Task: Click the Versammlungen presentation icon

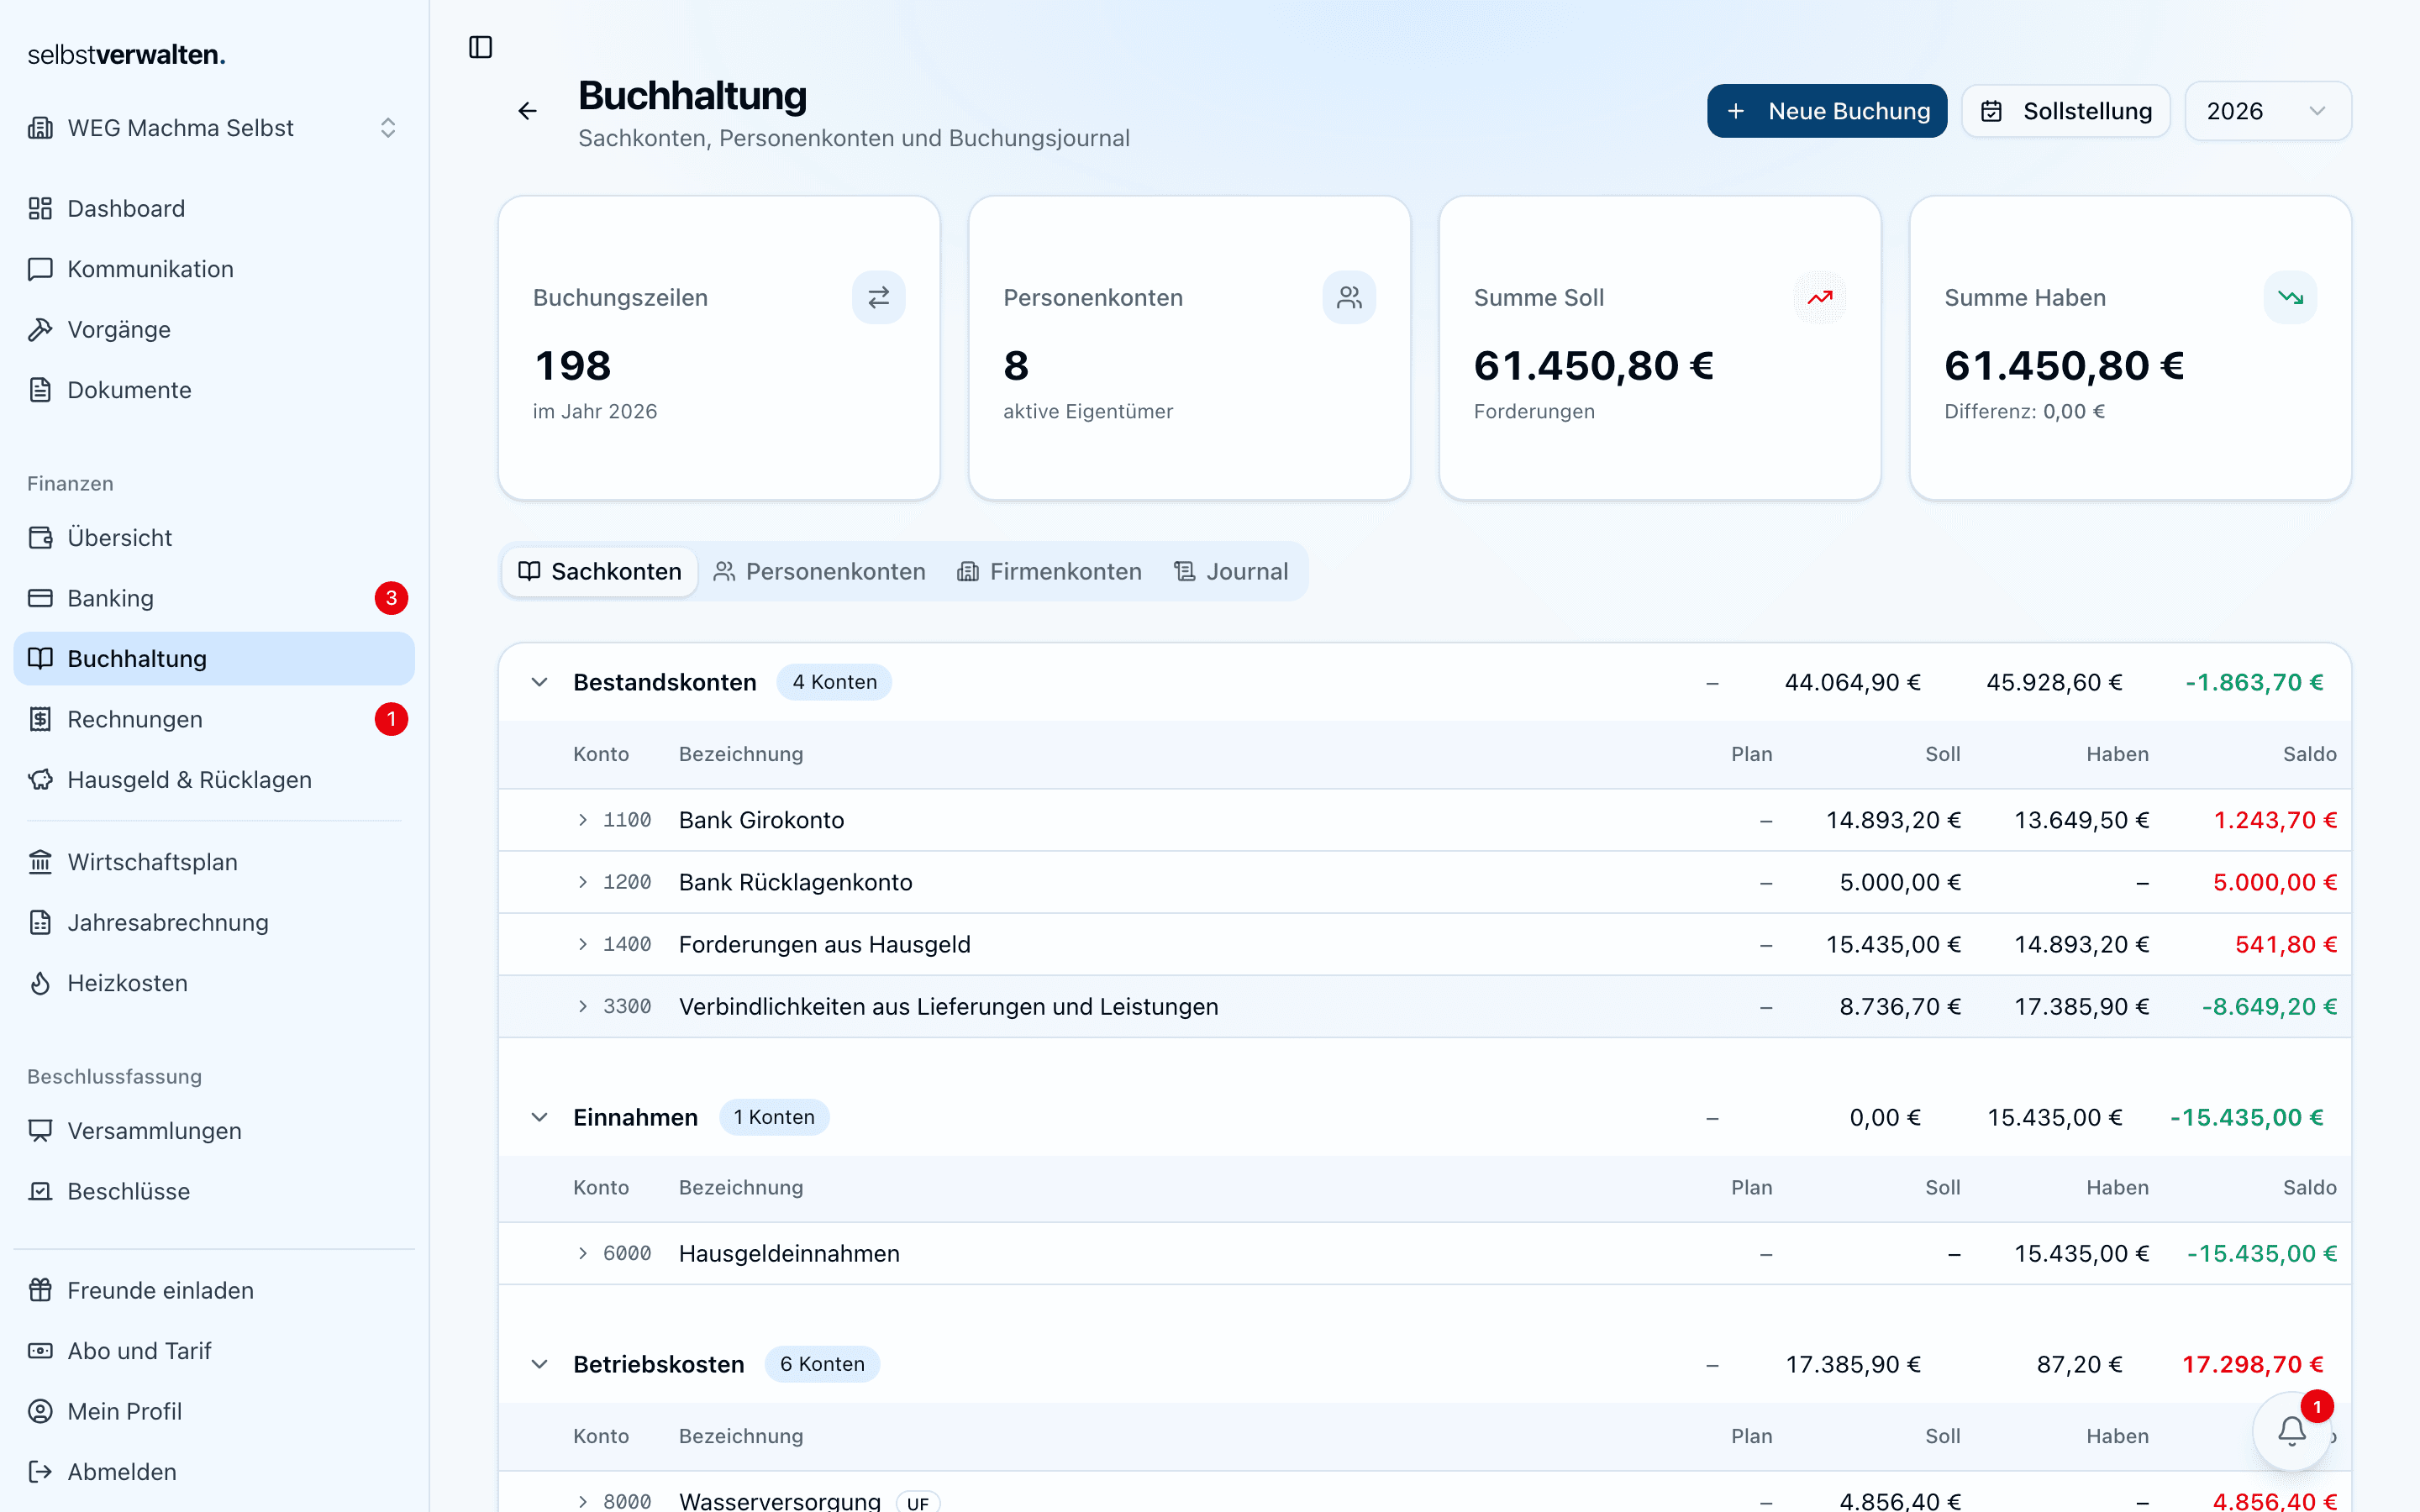Action: click(40, 1131)
